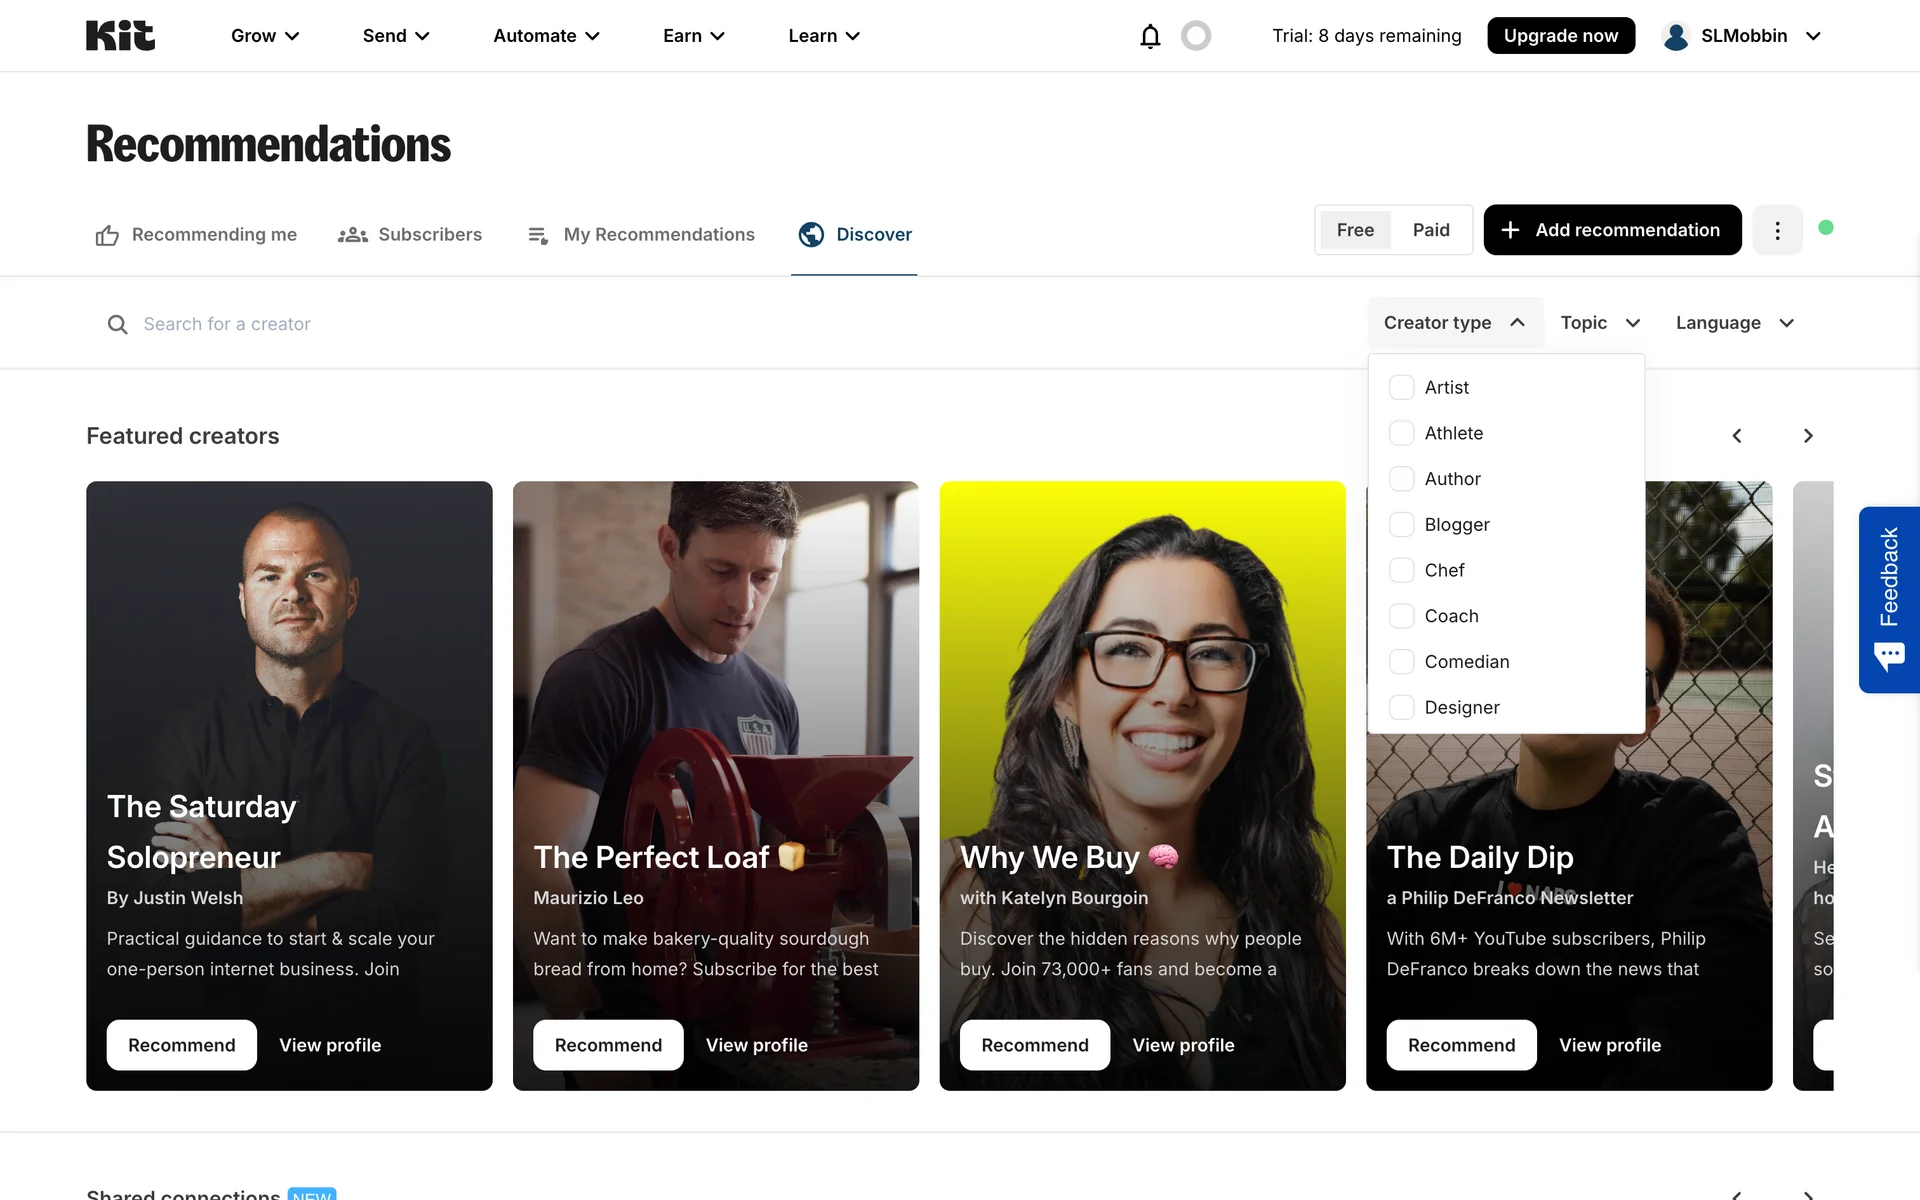Image resolution: width=1920 pixels, height=1200 pixels.
Task: Open the Feedback chat widget
Action: (1889, 600)
